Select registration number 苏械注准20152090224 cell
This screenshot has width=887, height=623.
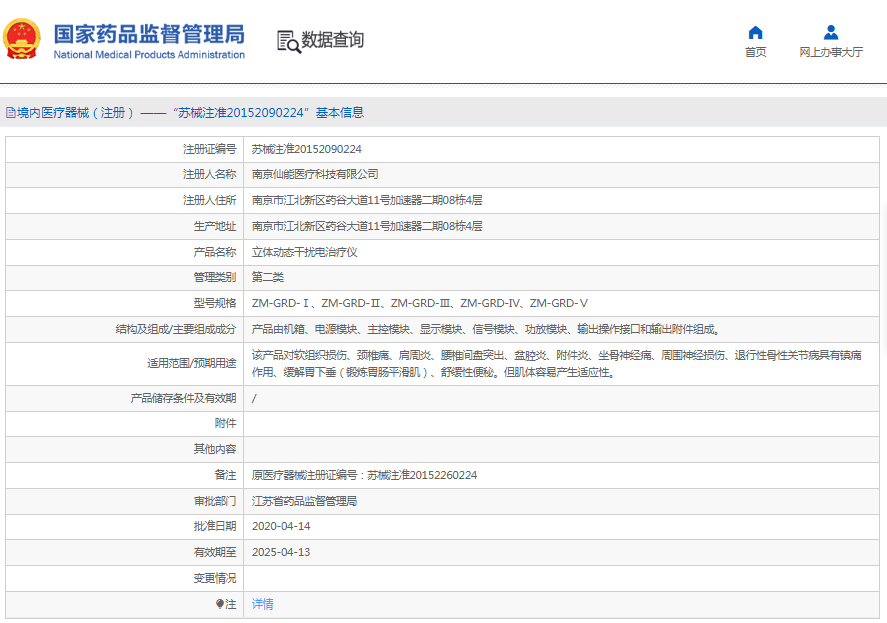[307, 149]
